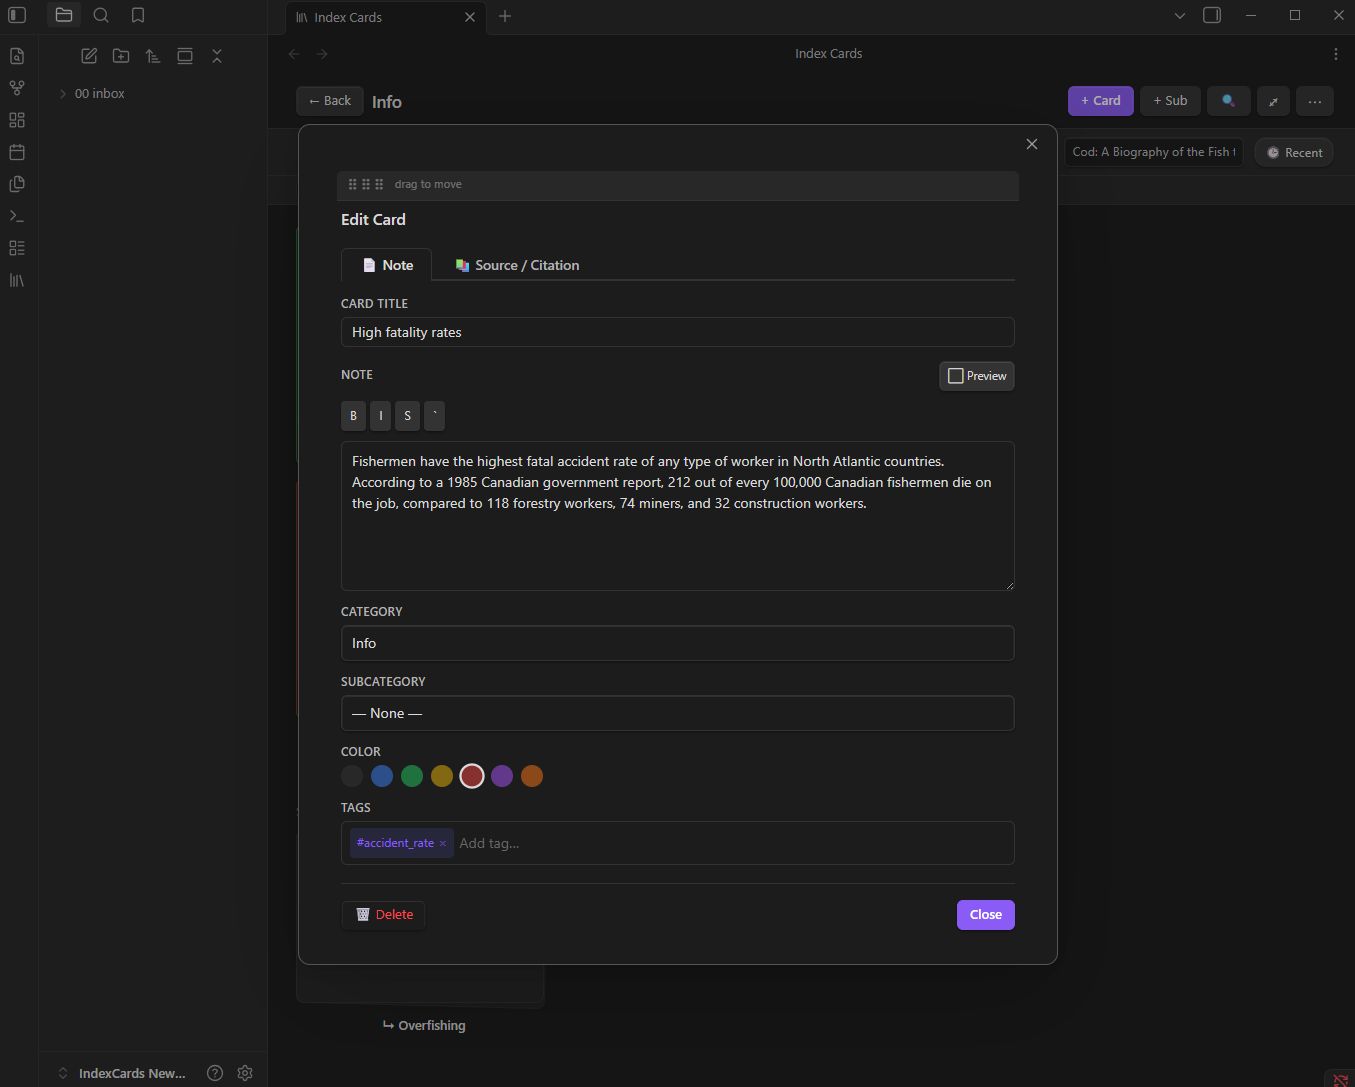Select the yellow color swatch
The width and height of the screenshot is (1355, 1087).
click(x=442, y=776)
